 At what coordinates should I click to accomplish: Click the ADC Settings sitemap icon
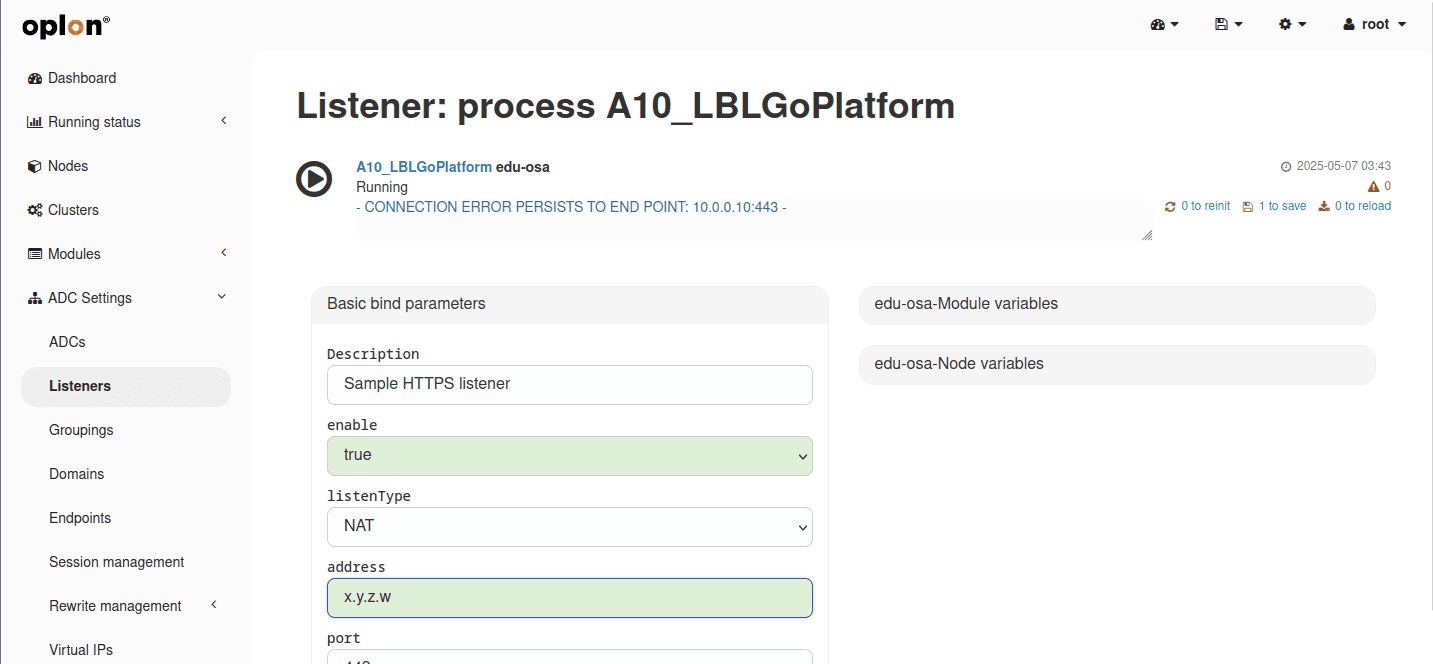[x=35, y=298]
